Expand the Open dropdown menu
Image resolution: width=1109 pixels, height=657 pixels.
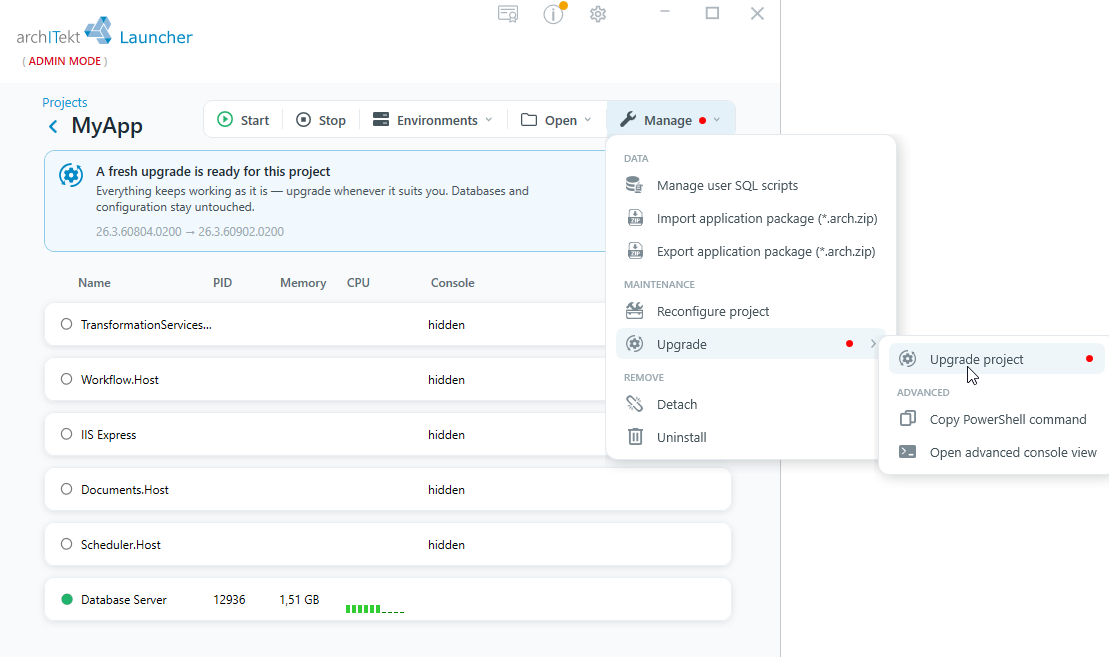556,120
